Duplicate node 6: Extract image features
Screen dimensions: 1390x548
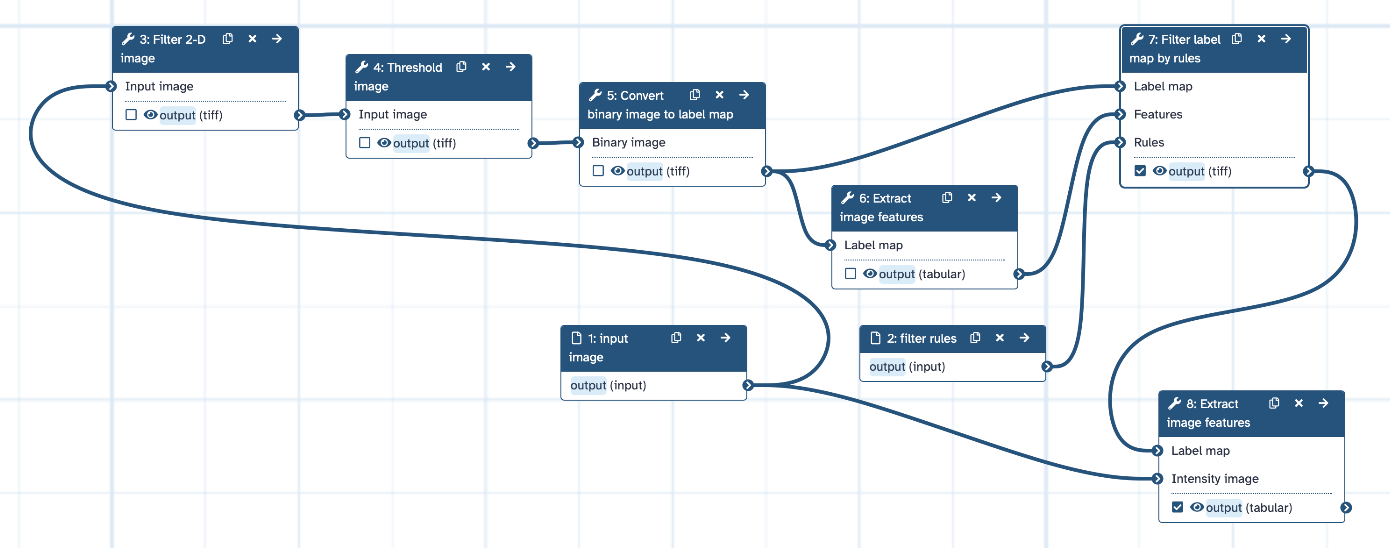click(947, 198)
